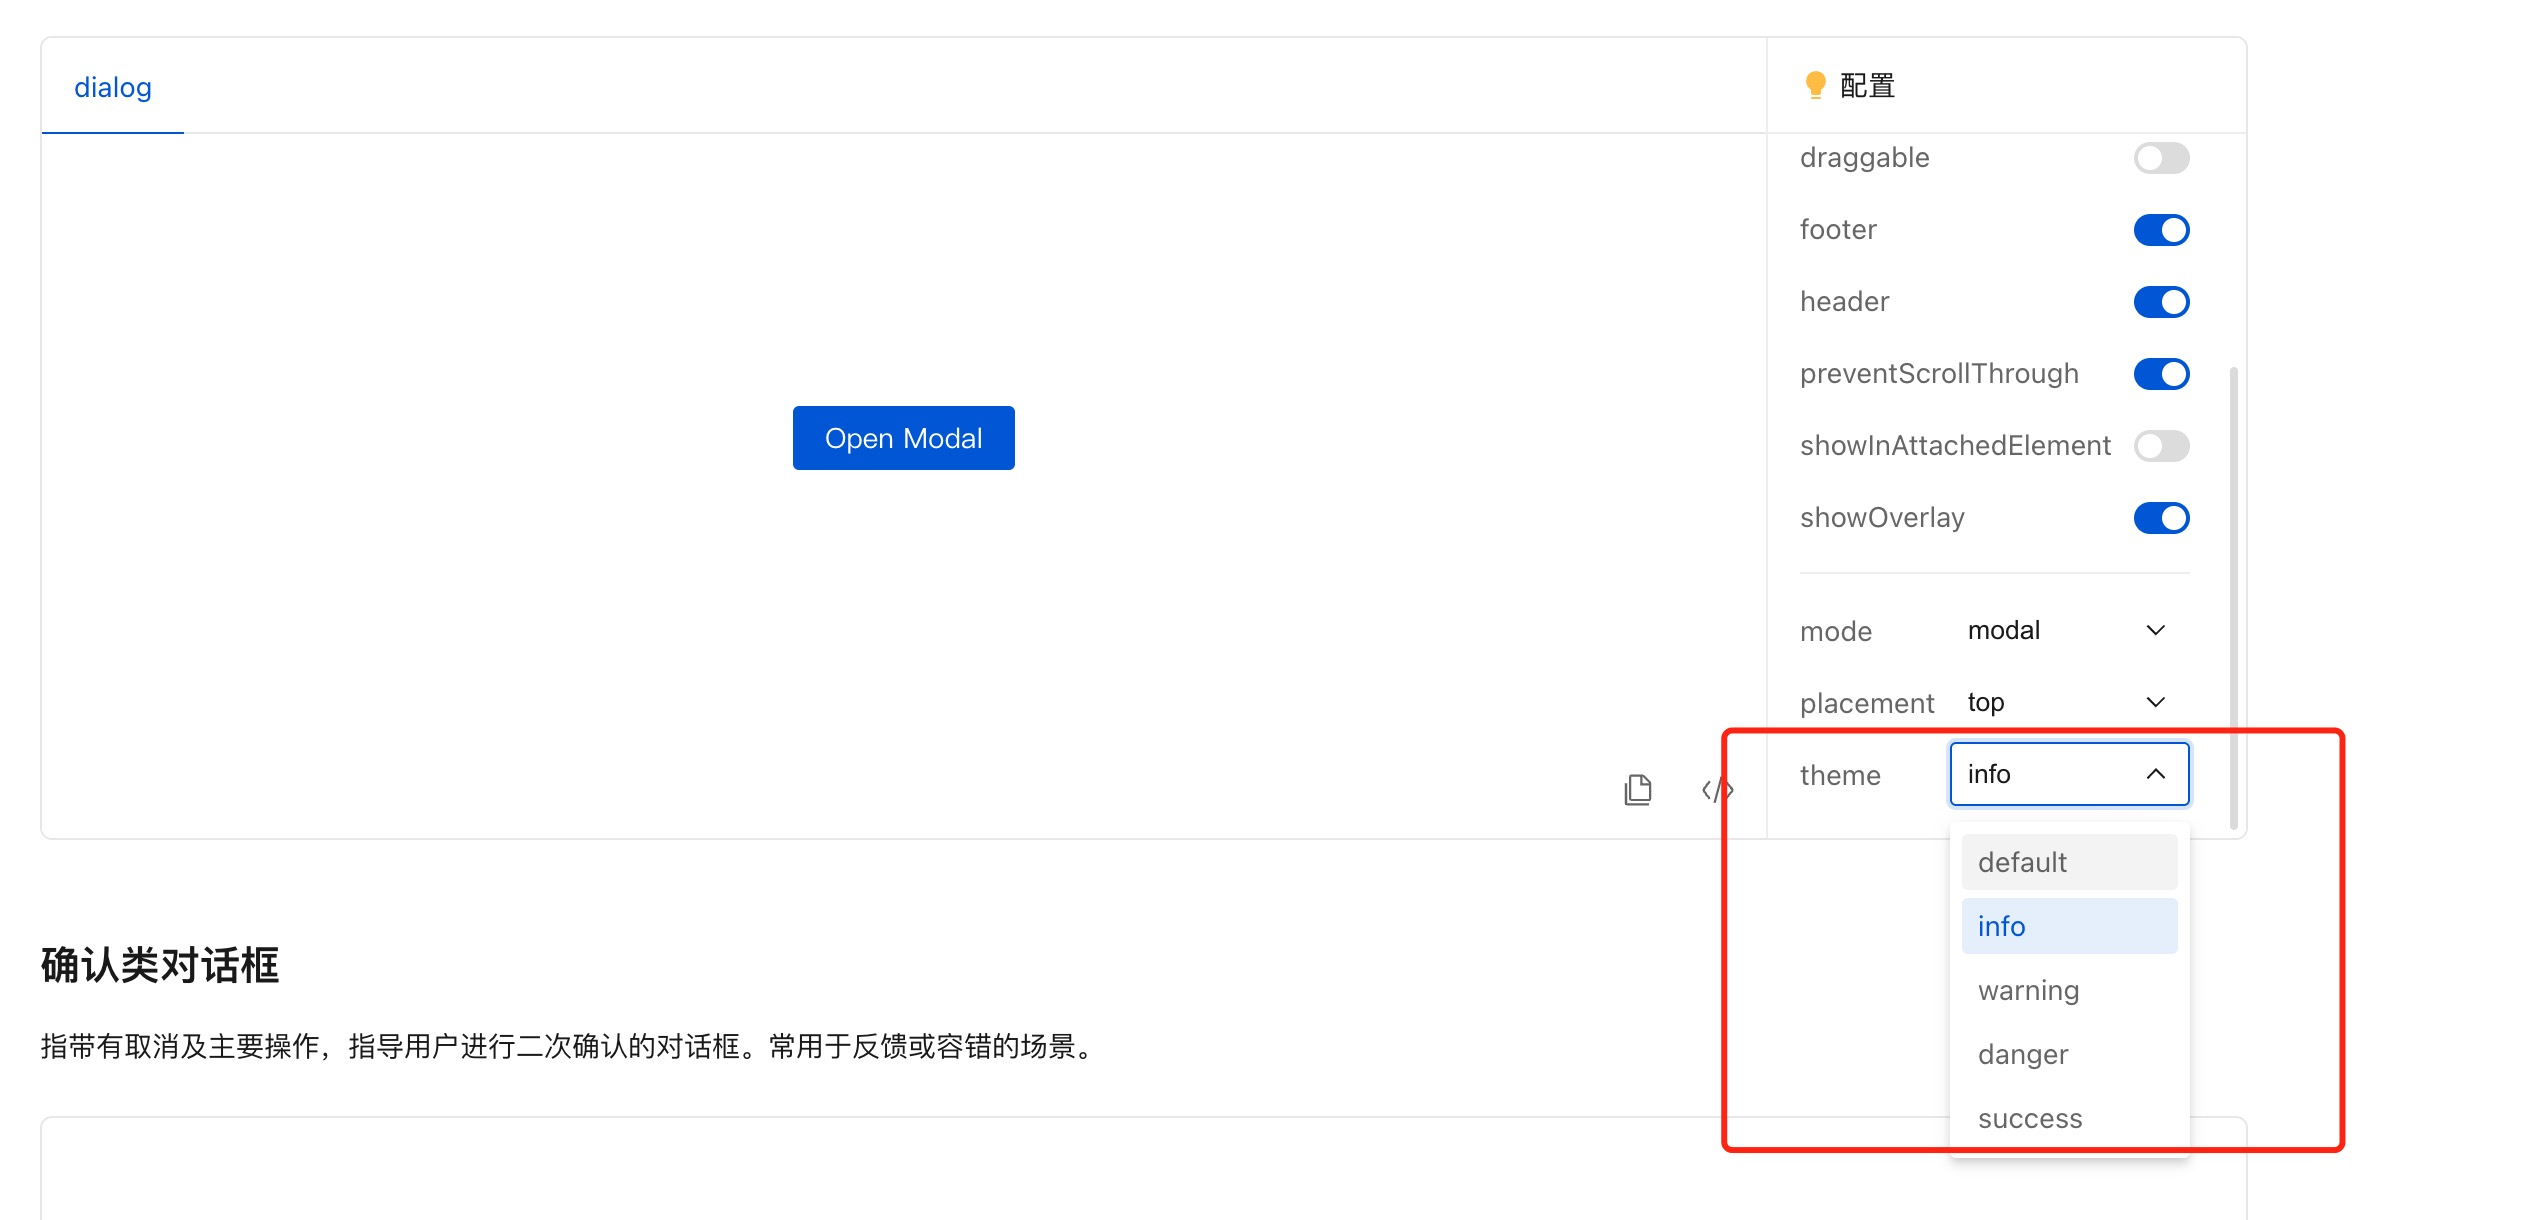2524x1220 pixels.
Task: Open the mode dropdown
Action: [x=2067, y=629]
